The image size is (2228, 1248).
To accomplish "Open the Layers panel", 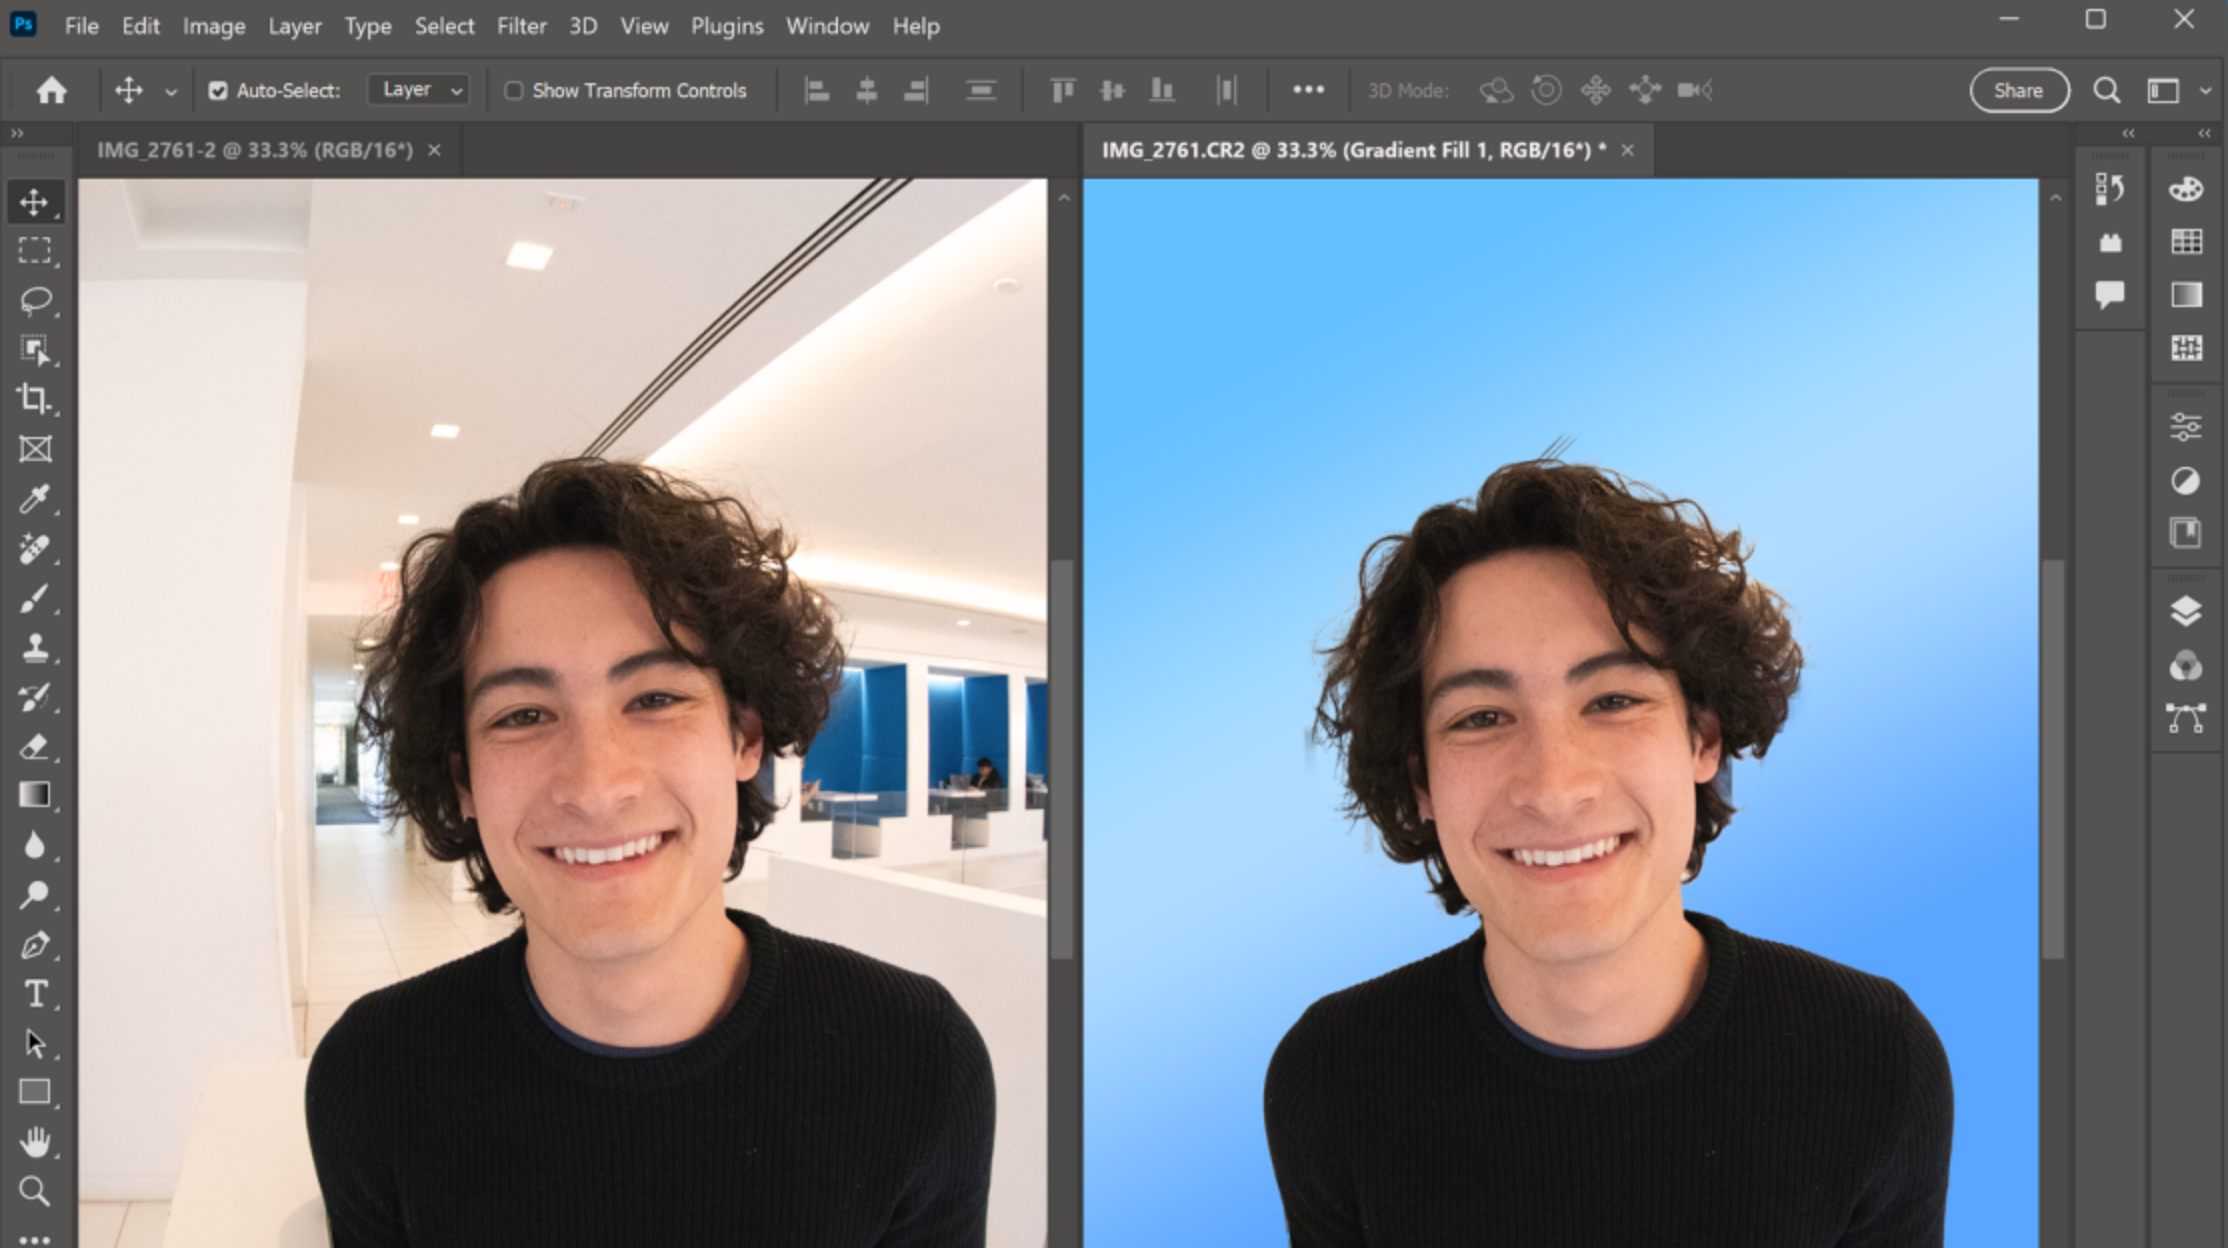I will [2186, 610].
